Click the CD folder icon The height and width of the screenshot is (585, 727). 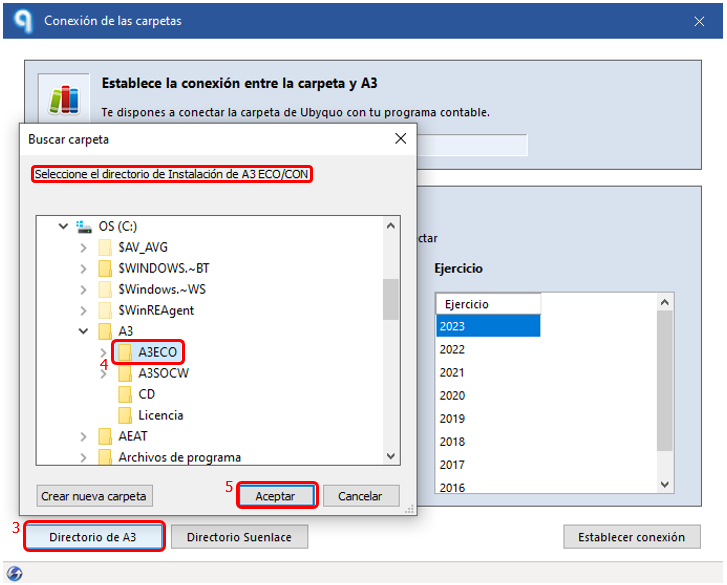(125, 394)
